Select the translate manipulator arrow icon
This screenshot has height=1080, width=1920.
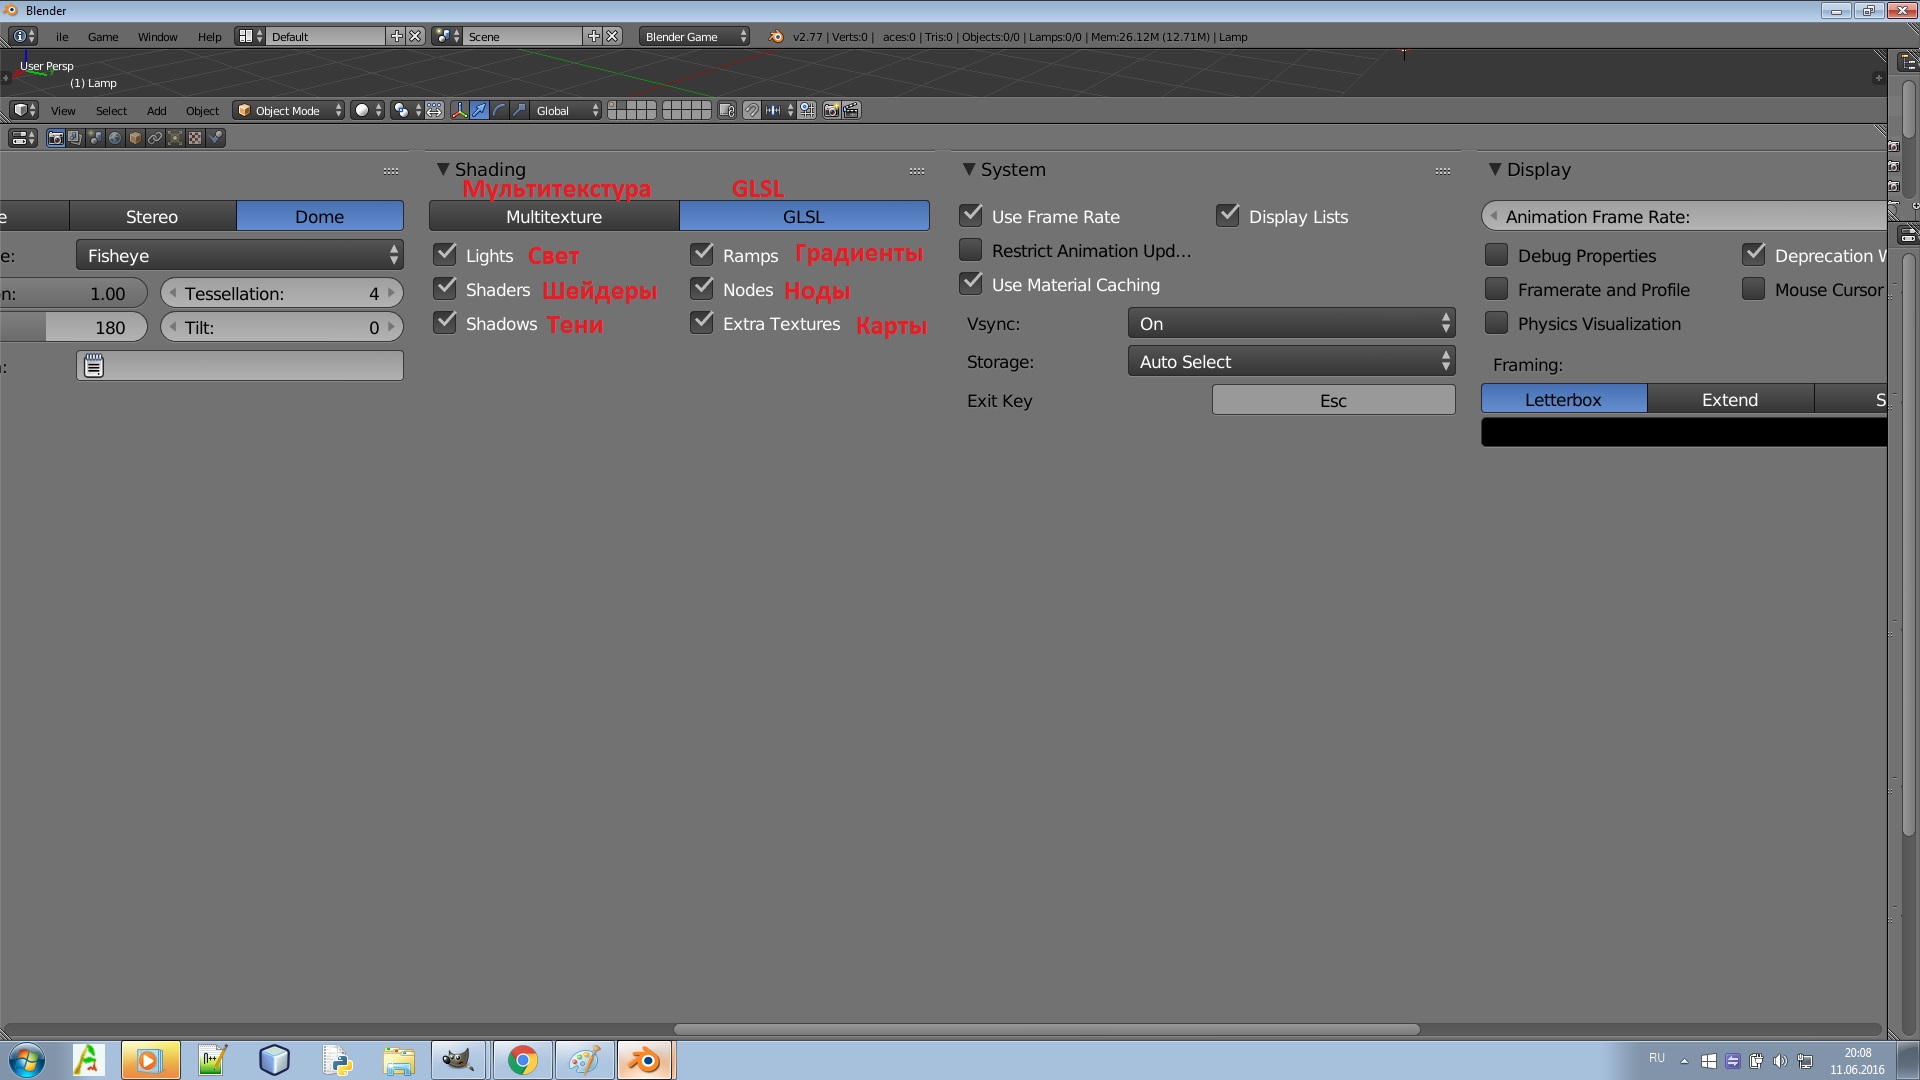[x=479, y=110]
